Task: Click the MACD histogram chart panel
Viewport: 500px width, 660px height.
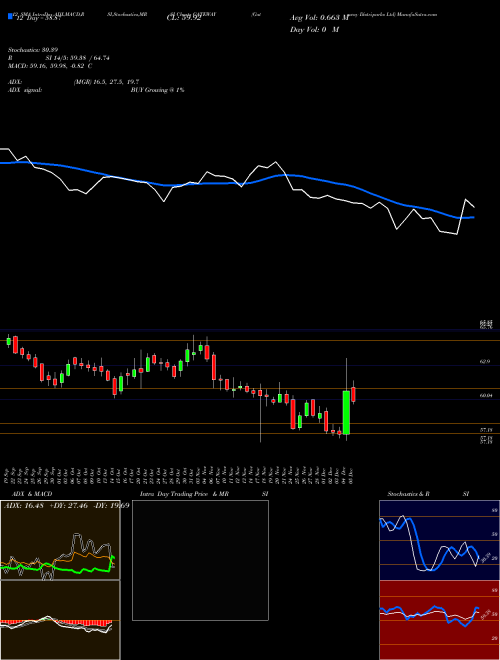Action: pyautogui.click(x=60, y=620)
